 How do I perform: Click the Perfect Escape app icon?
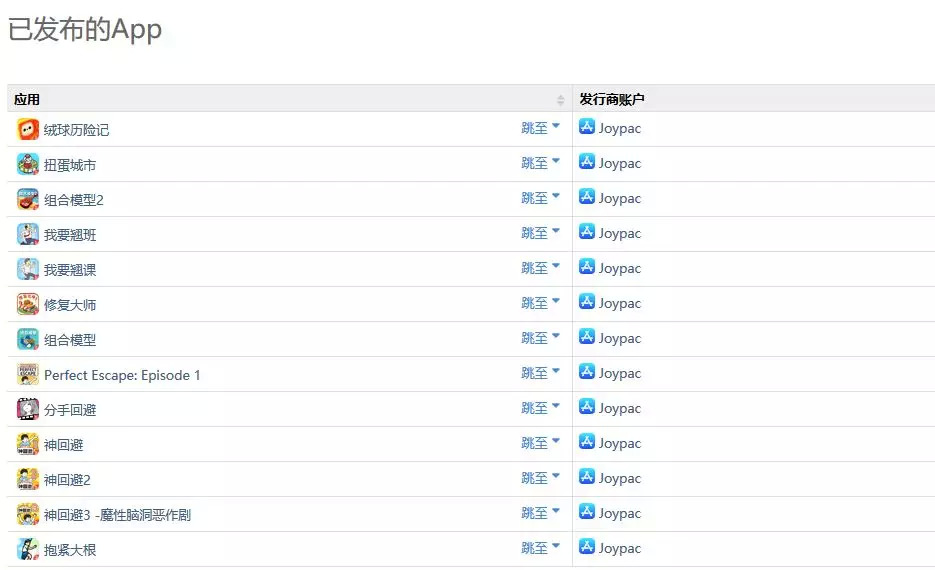click(x=28, y=374)
